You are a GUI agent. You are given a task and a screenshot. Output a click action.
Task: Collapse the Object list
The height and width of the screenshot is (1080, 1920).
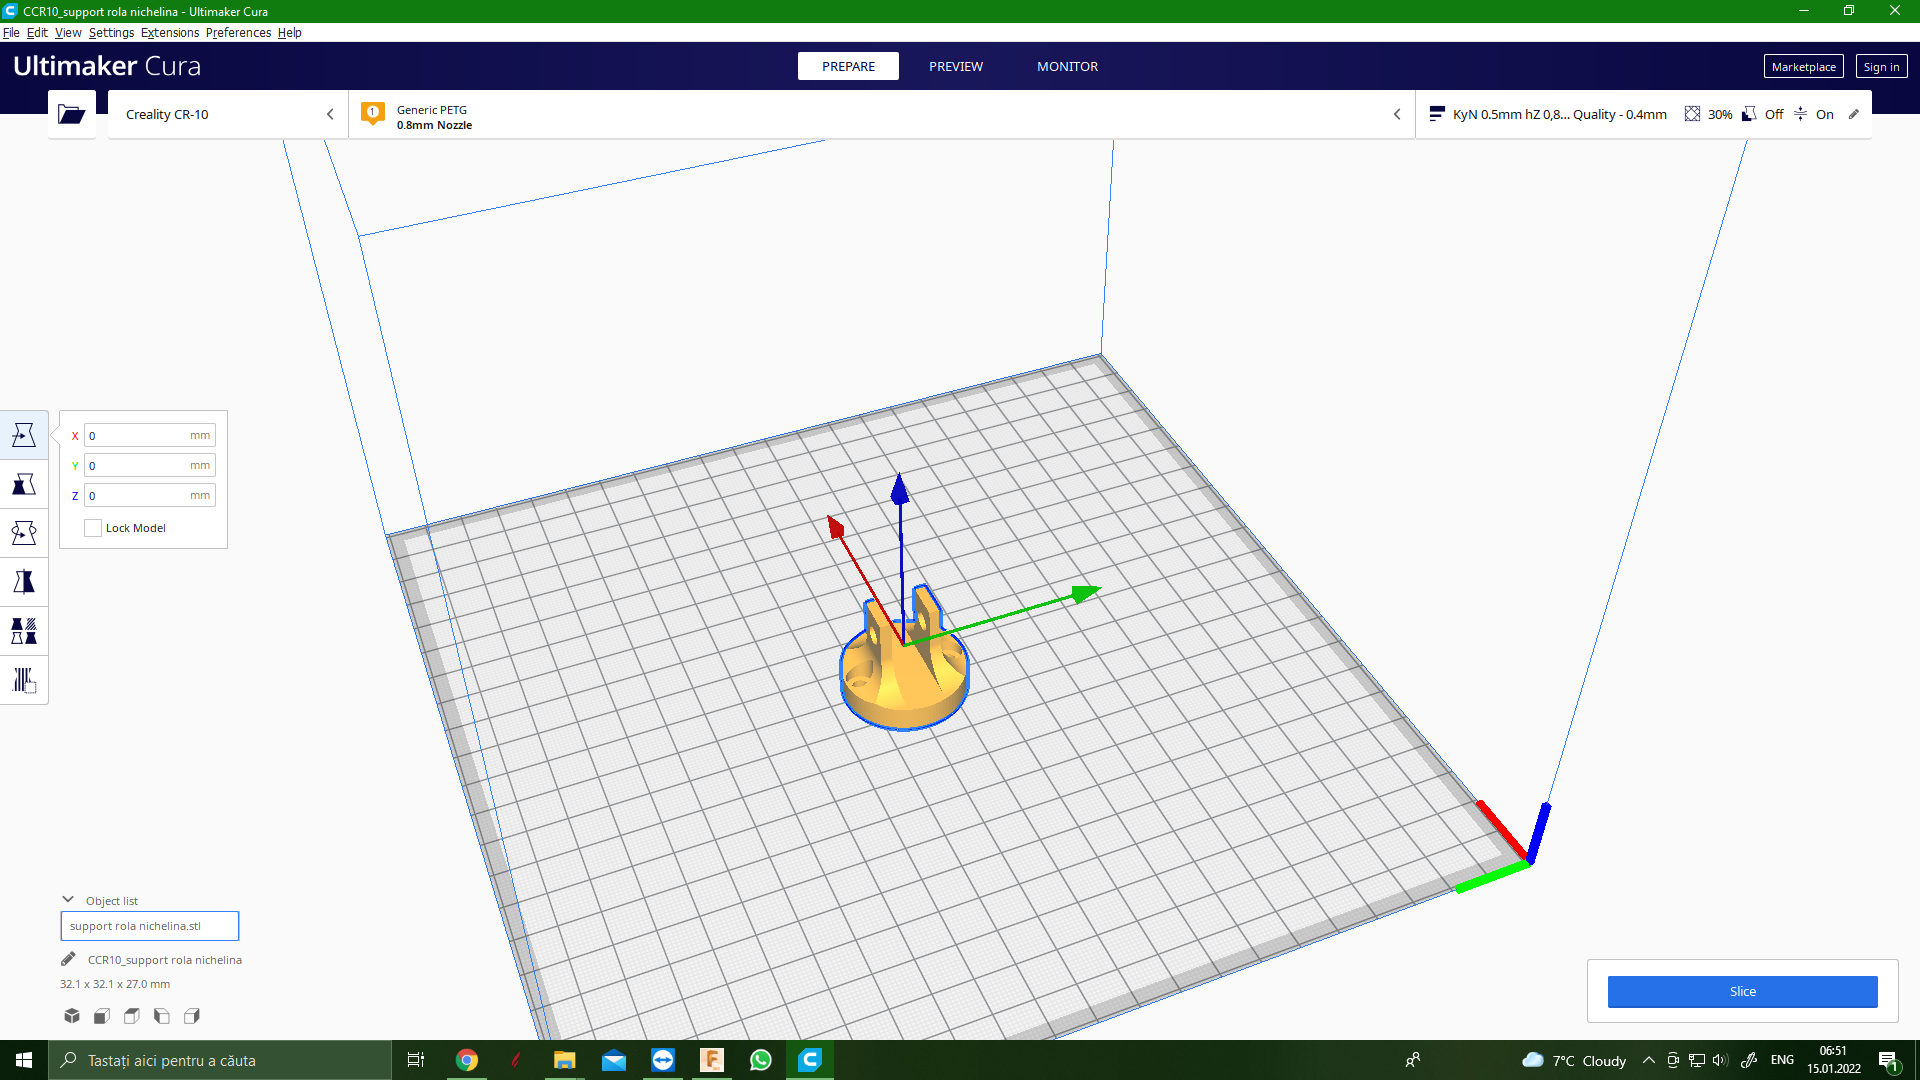pyautogui.click(x=68, y=900)
